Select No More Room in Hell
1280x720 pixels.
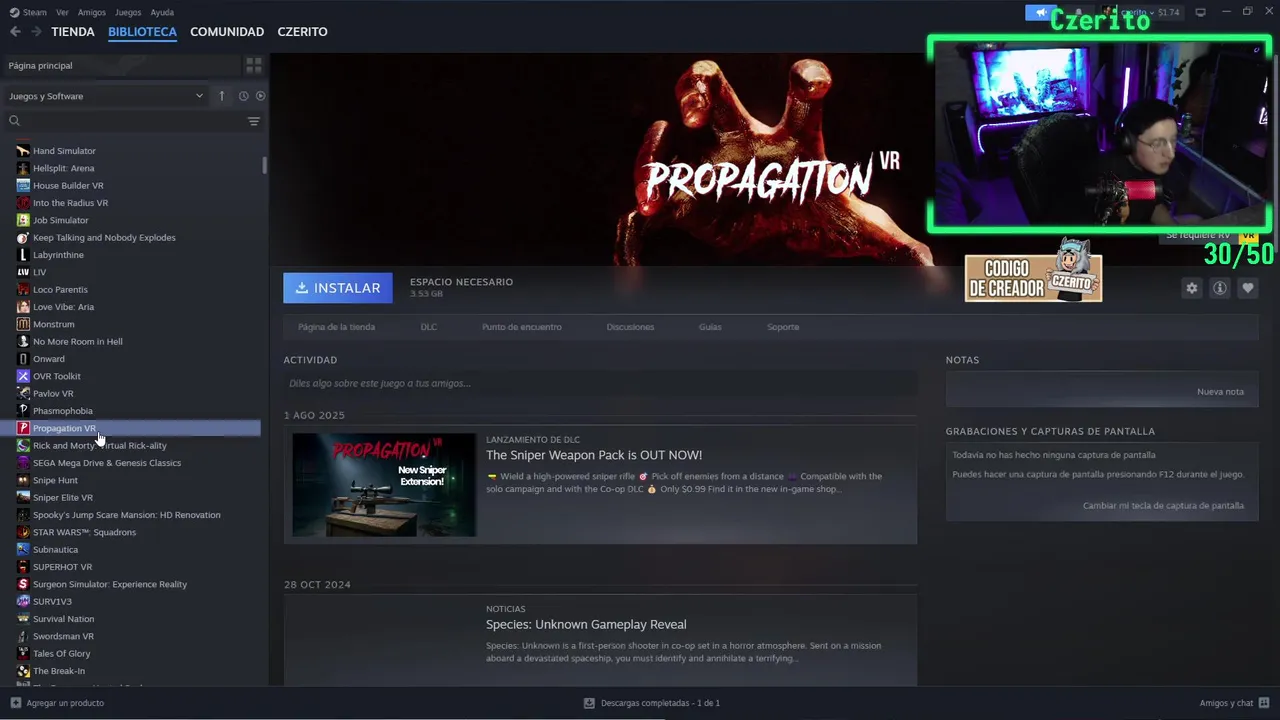pos(77,342)
